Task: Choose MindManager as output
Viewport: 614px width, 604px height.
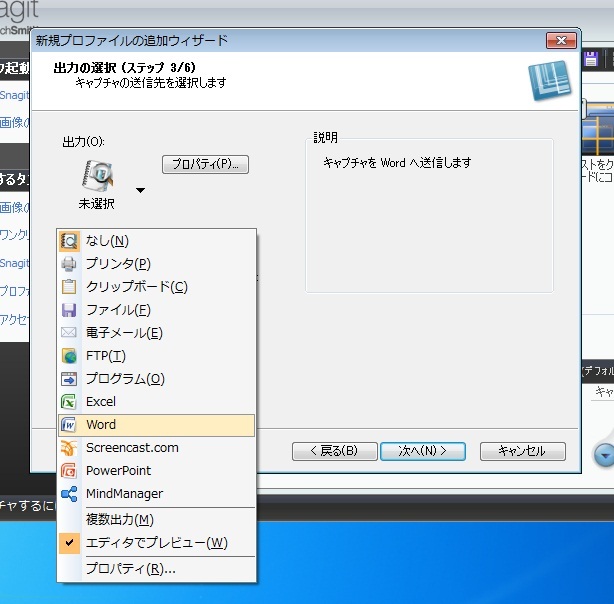Action: tap(157, 494)
